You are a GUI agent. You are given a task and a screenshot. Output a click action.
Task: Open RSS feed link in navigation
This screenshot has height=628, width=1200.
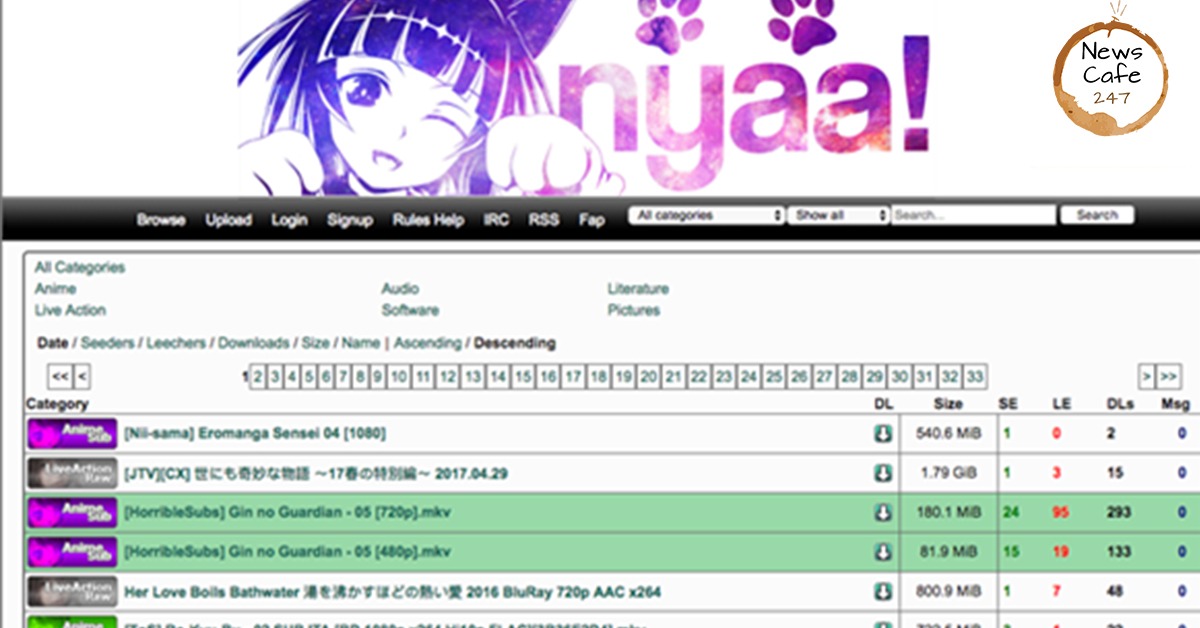[x=544, y=220]
